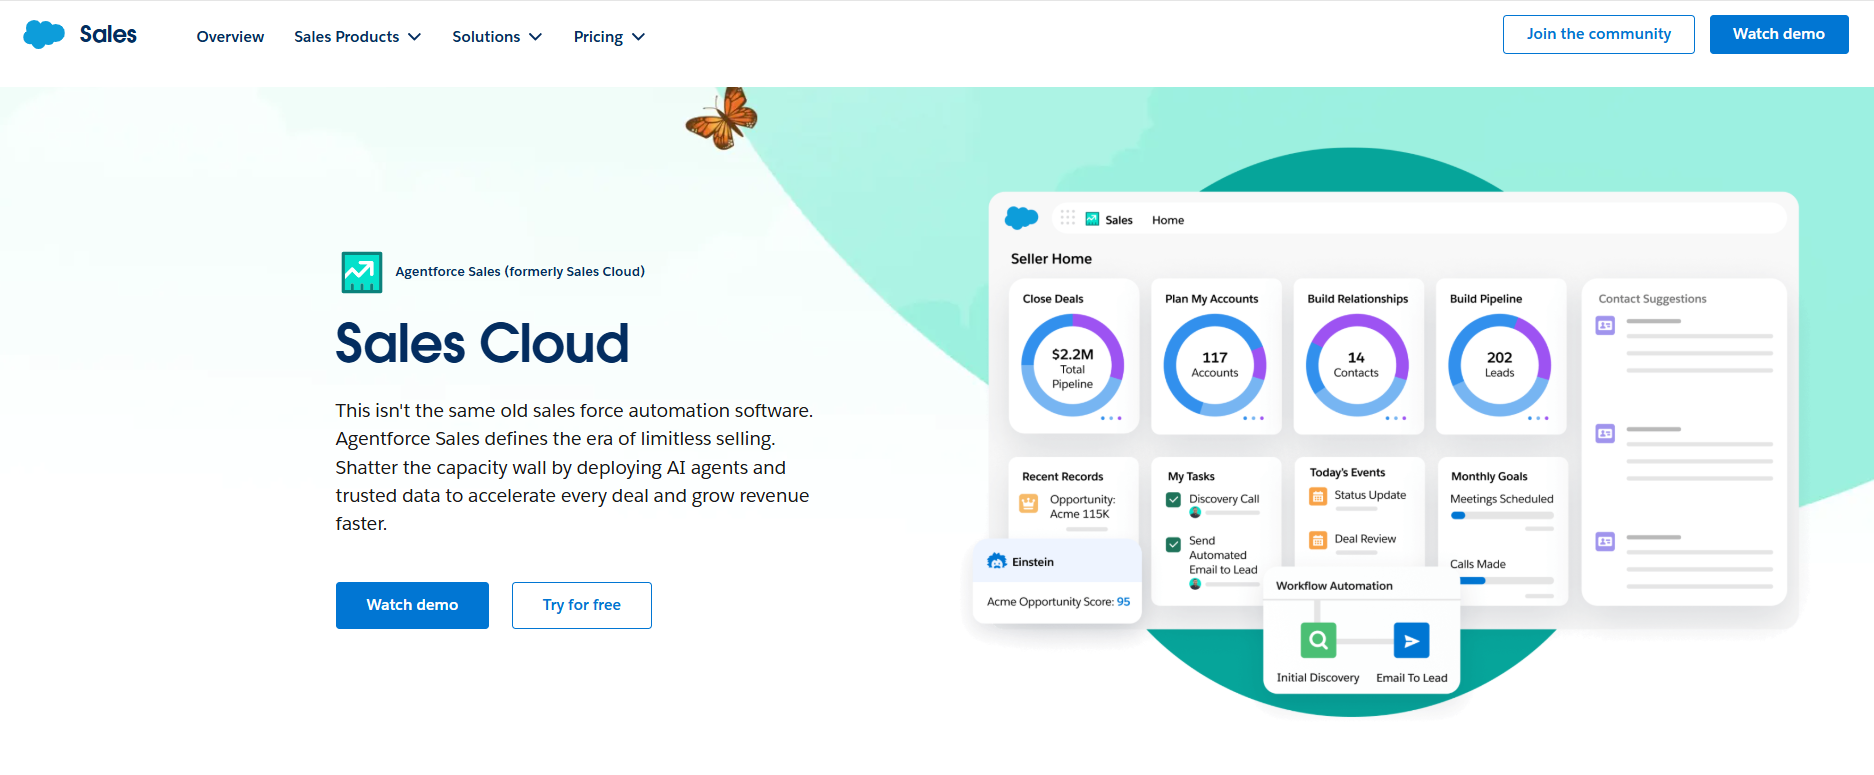Click the Agentforce Sales chart icon

pyautogui.click(x=361, y=272)
